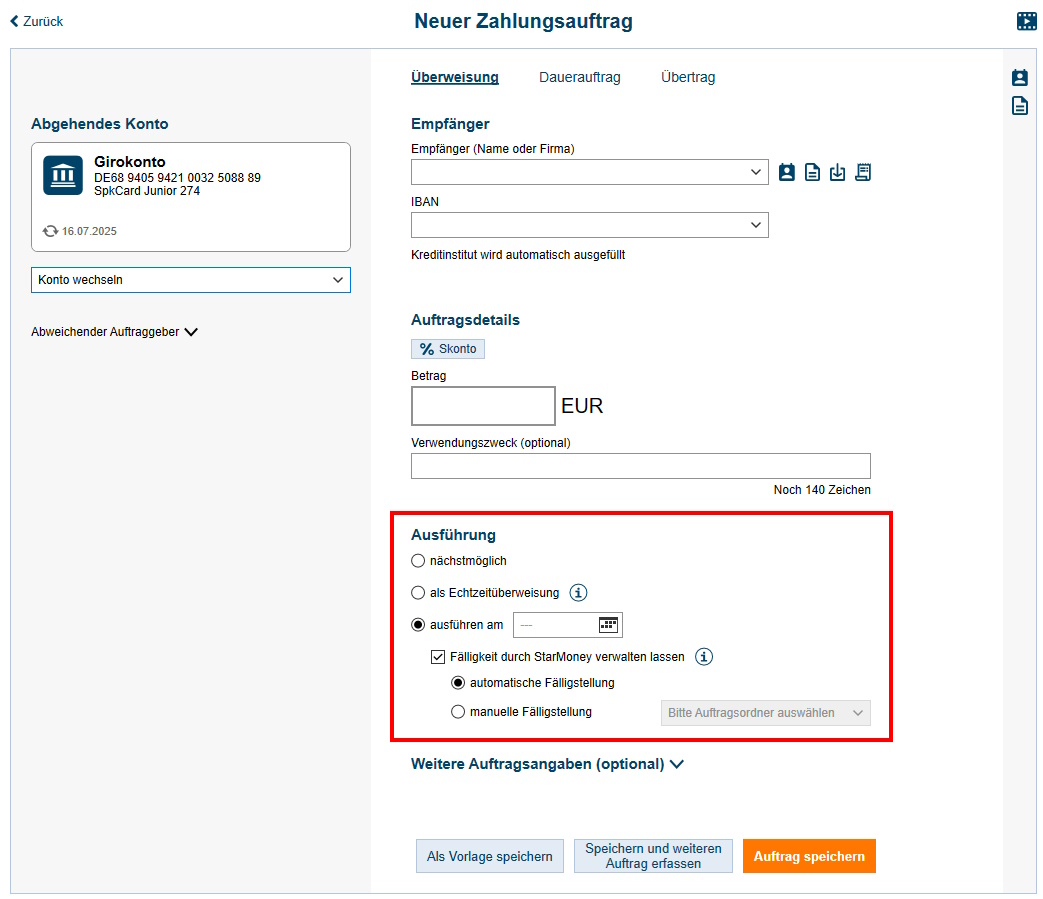This screenshot has height=899, width=1043.
Task: Click the document template icon beside Empfänger field
Action: tap(813, 172)
